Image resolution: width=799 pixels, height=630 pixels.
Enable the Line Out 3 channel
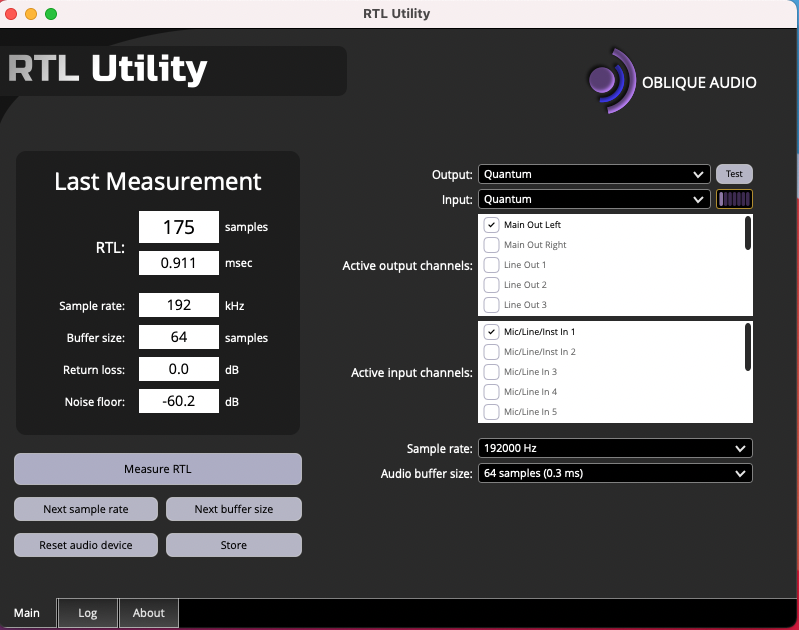tap(491, 305)
